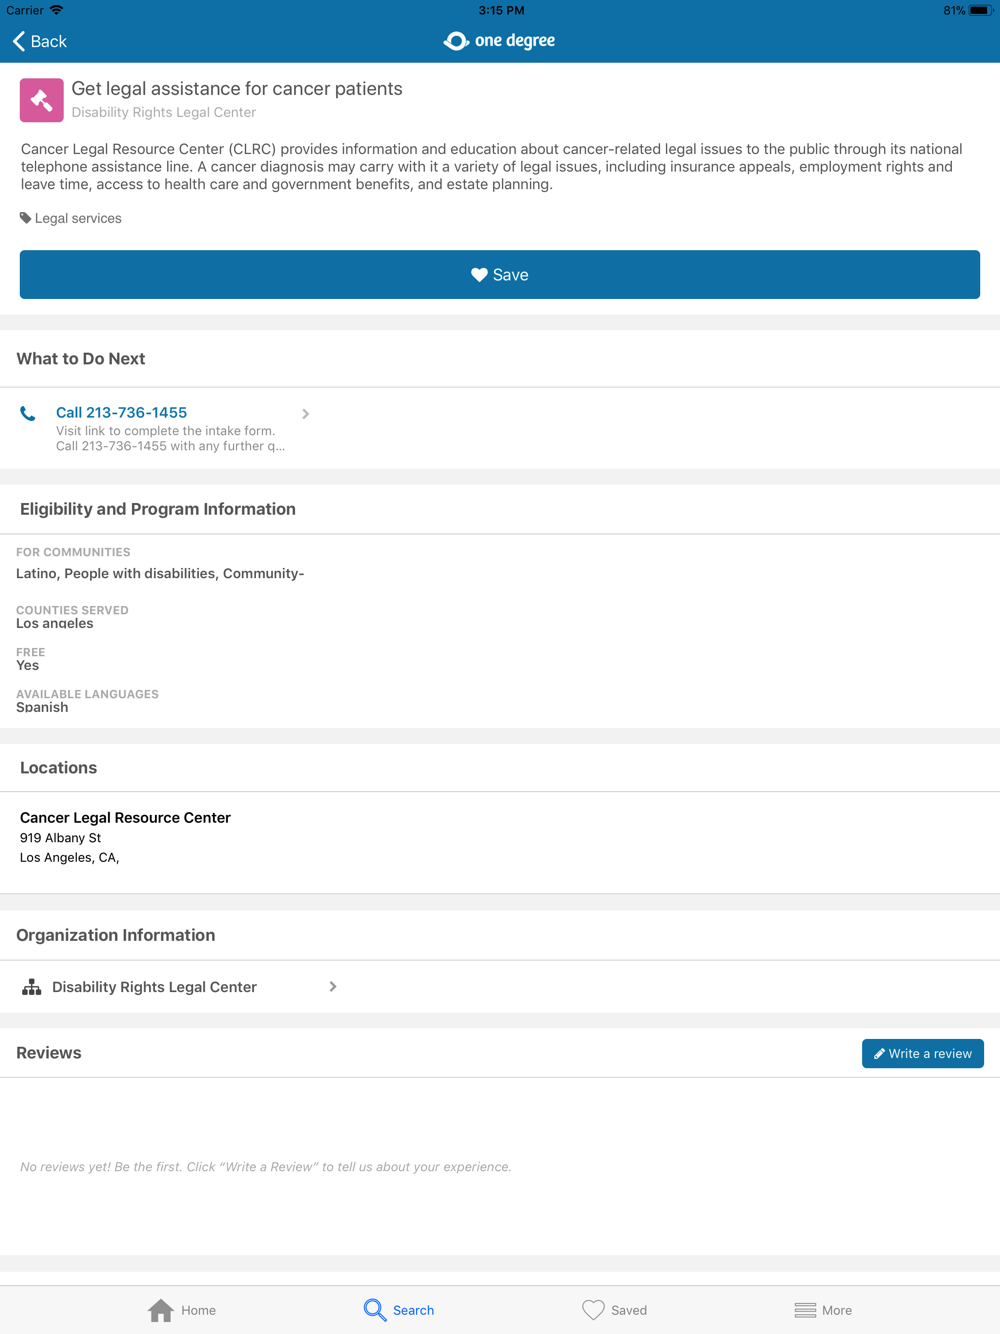Screen dimensions: 1000x1334
Task: Open the Home tab icon
Action: pos(161,1310)
